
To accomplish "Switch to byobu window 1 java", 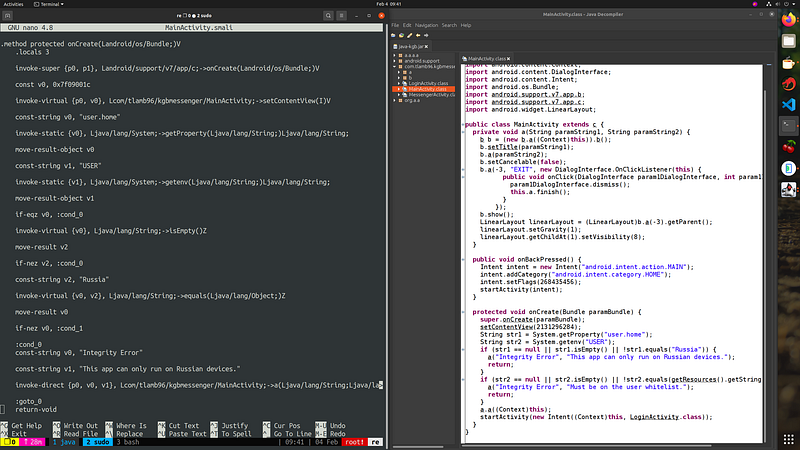I will coord(64,442).
